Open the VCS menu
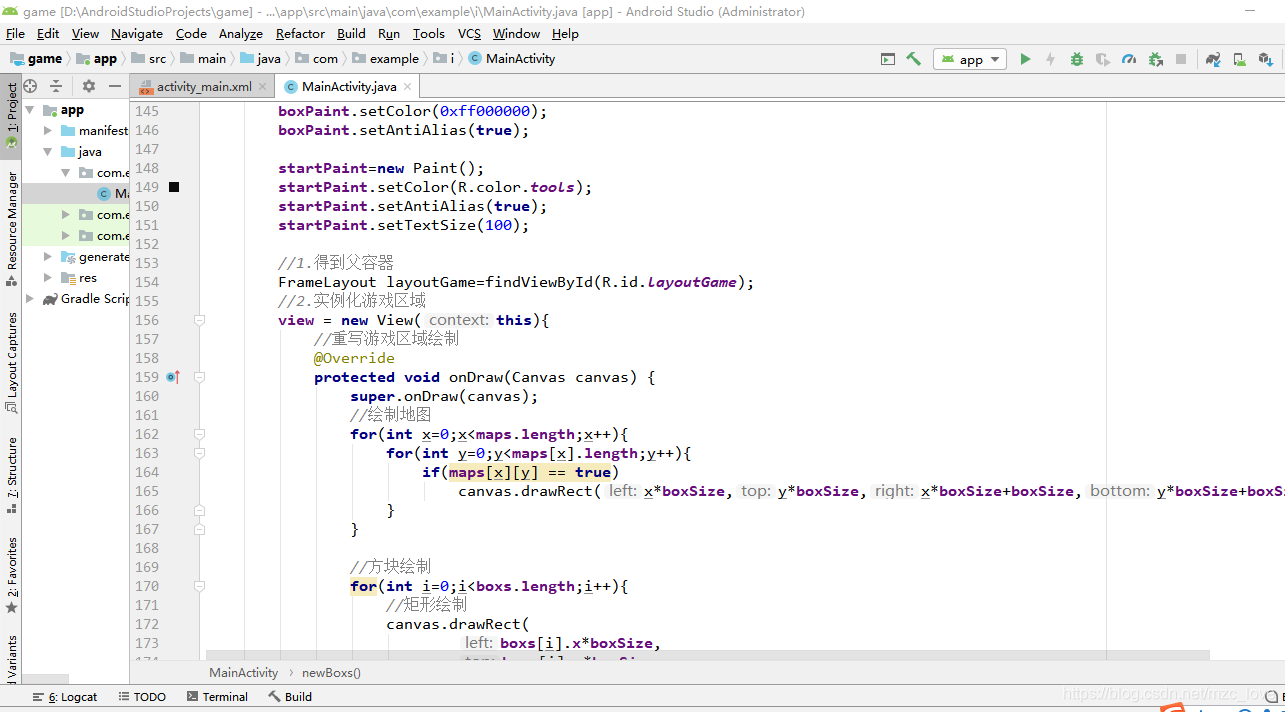1285x712 pixels. pos(469,33)
